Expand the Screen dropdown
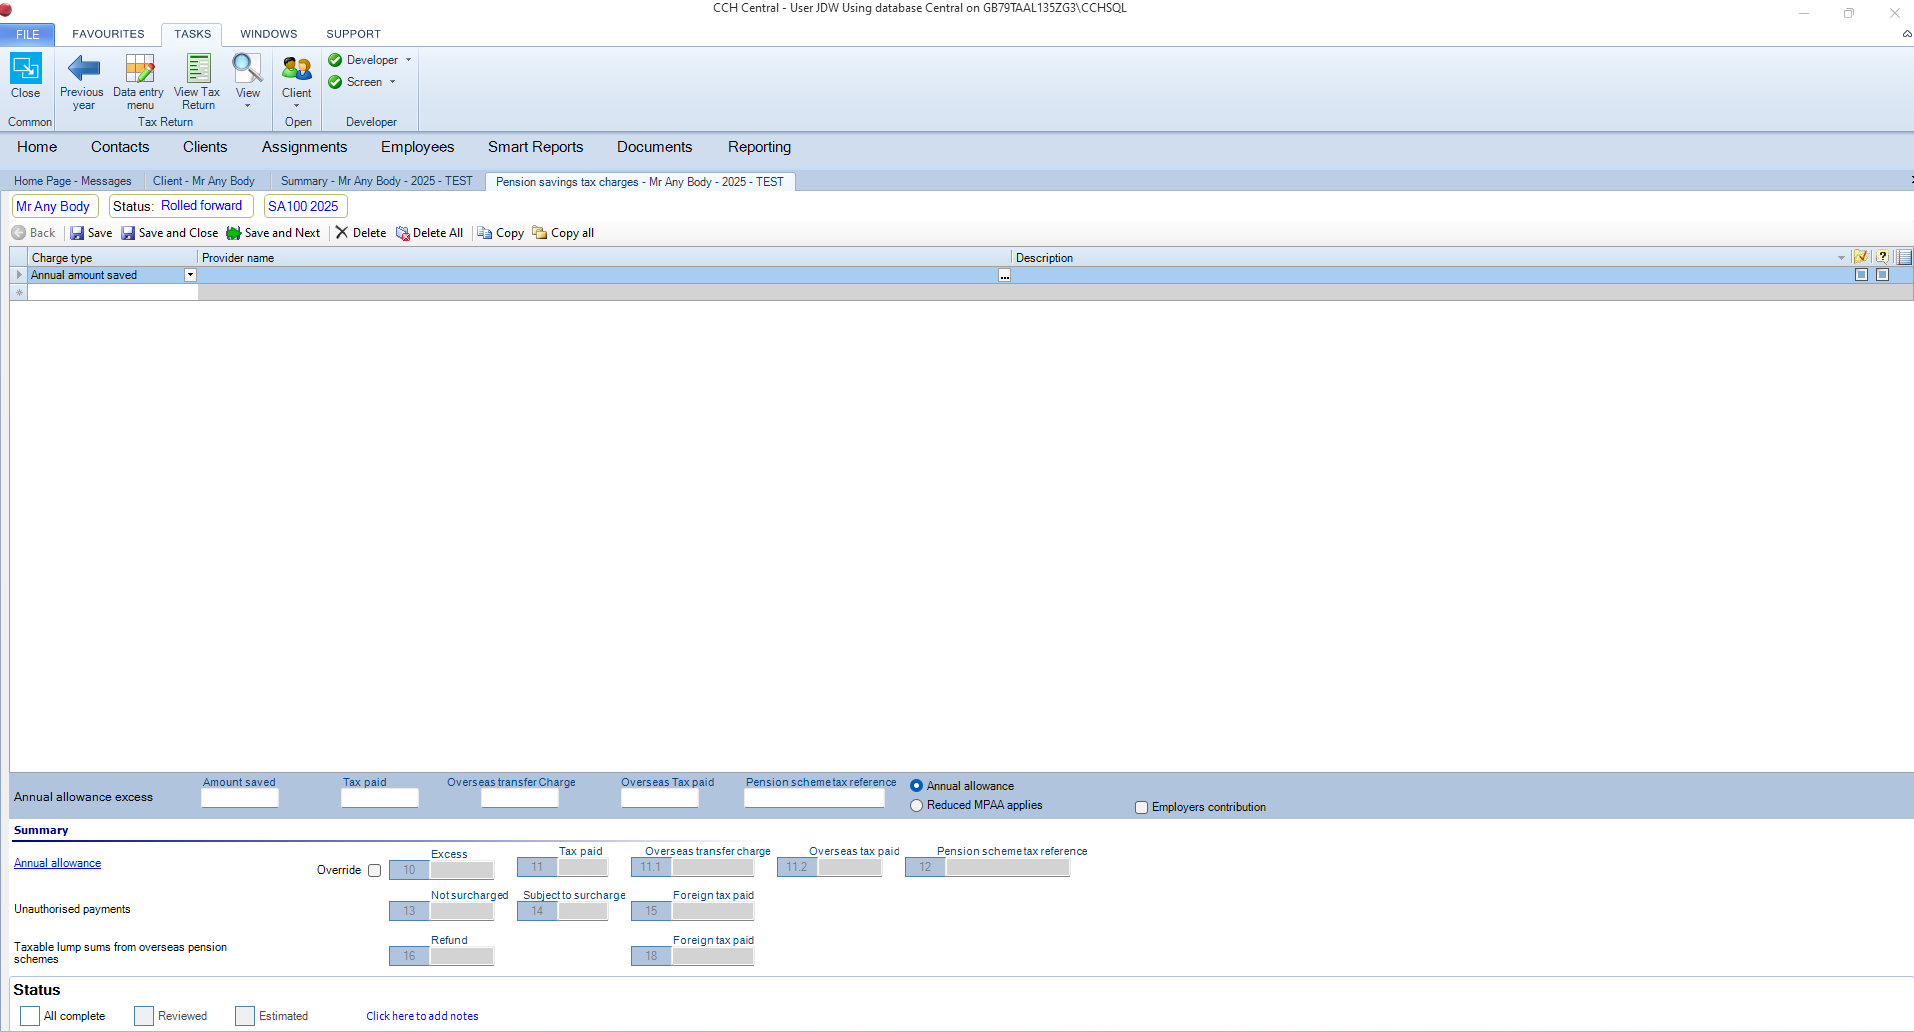 point(392,82)
